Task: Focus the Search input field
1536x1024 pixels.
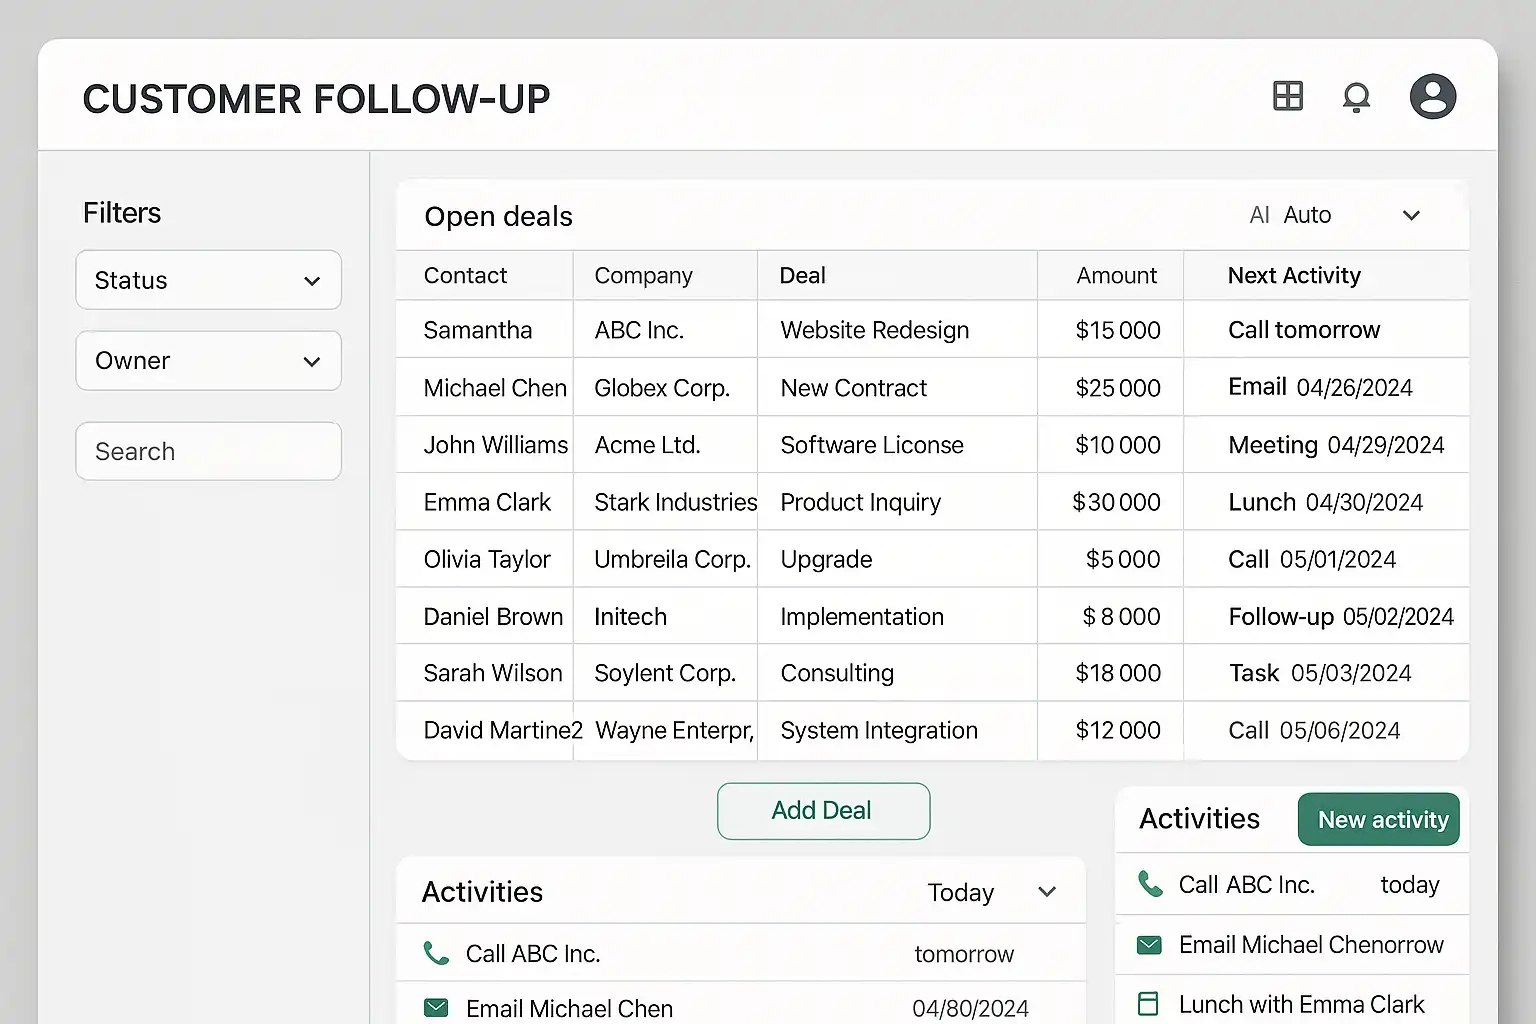Action: 208,452
